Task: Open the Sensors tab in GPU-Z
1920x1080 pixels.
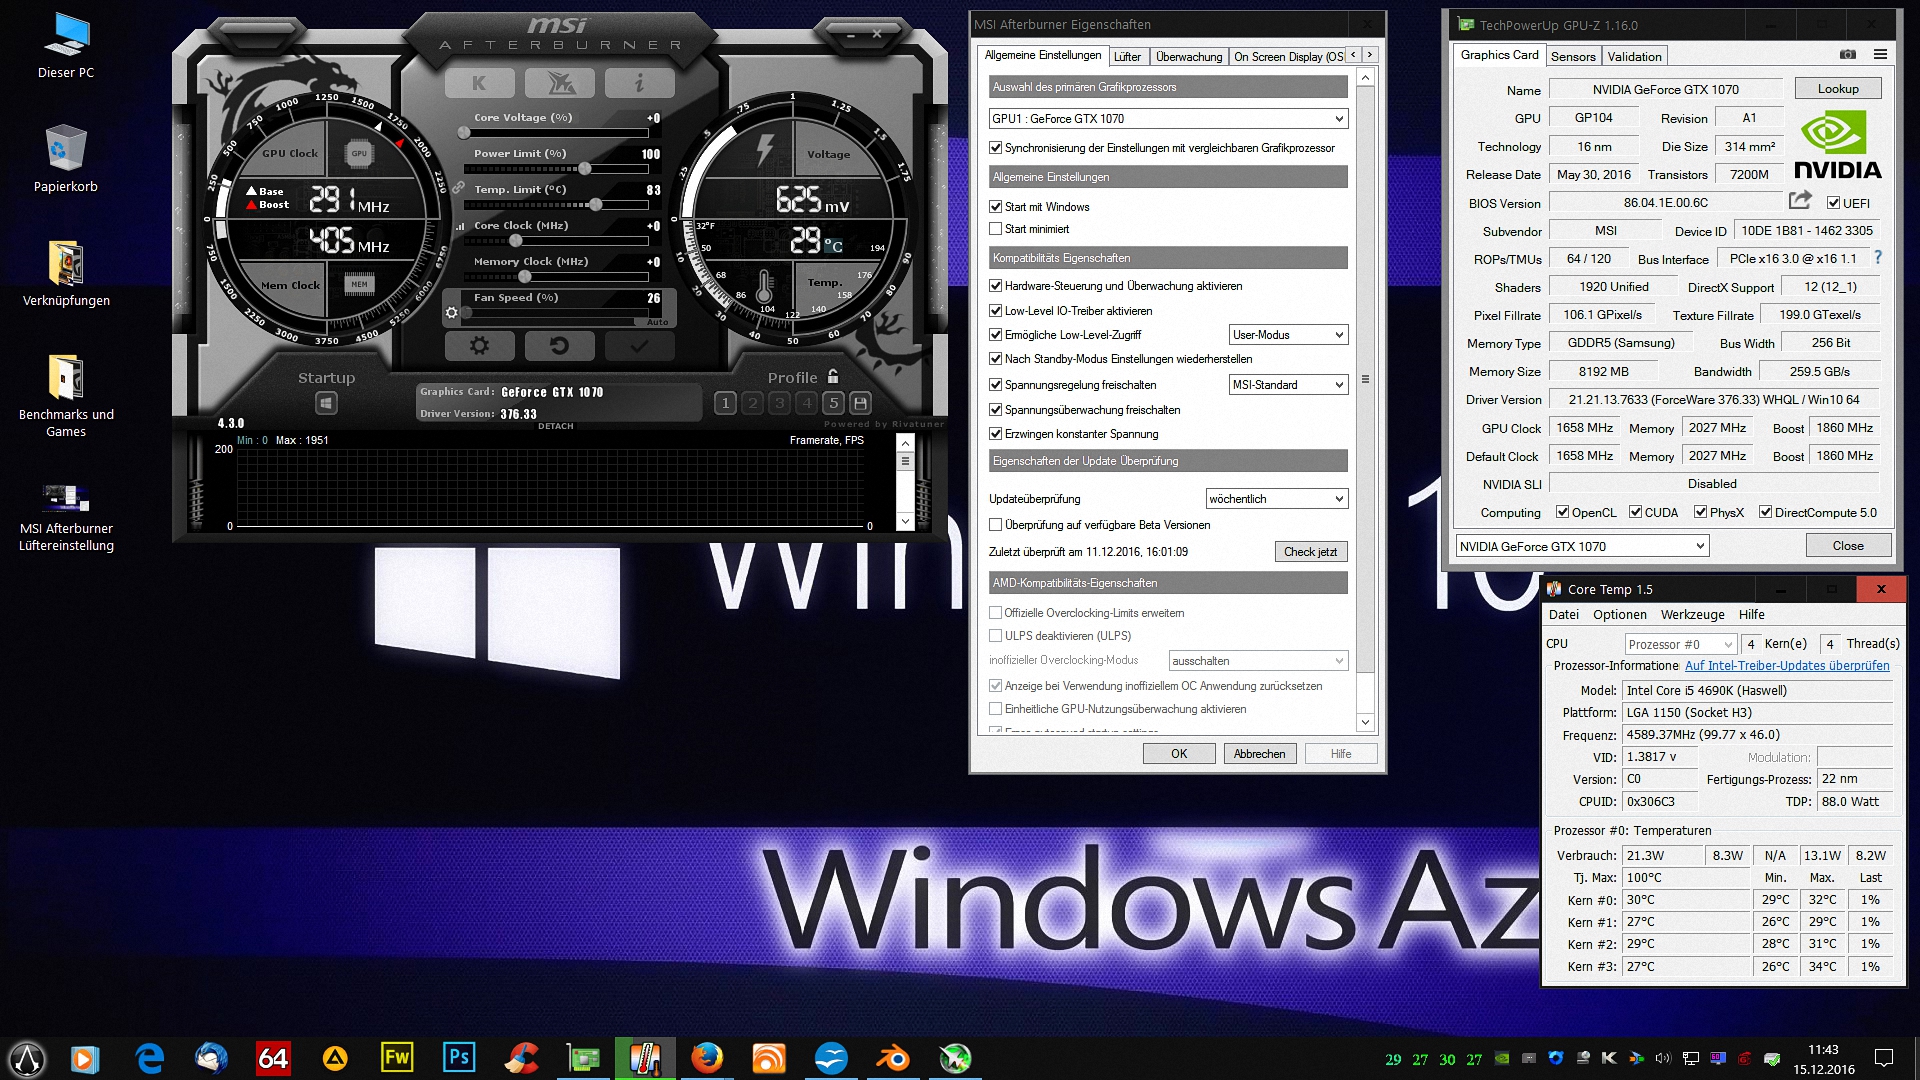Action: point(1572,57)
